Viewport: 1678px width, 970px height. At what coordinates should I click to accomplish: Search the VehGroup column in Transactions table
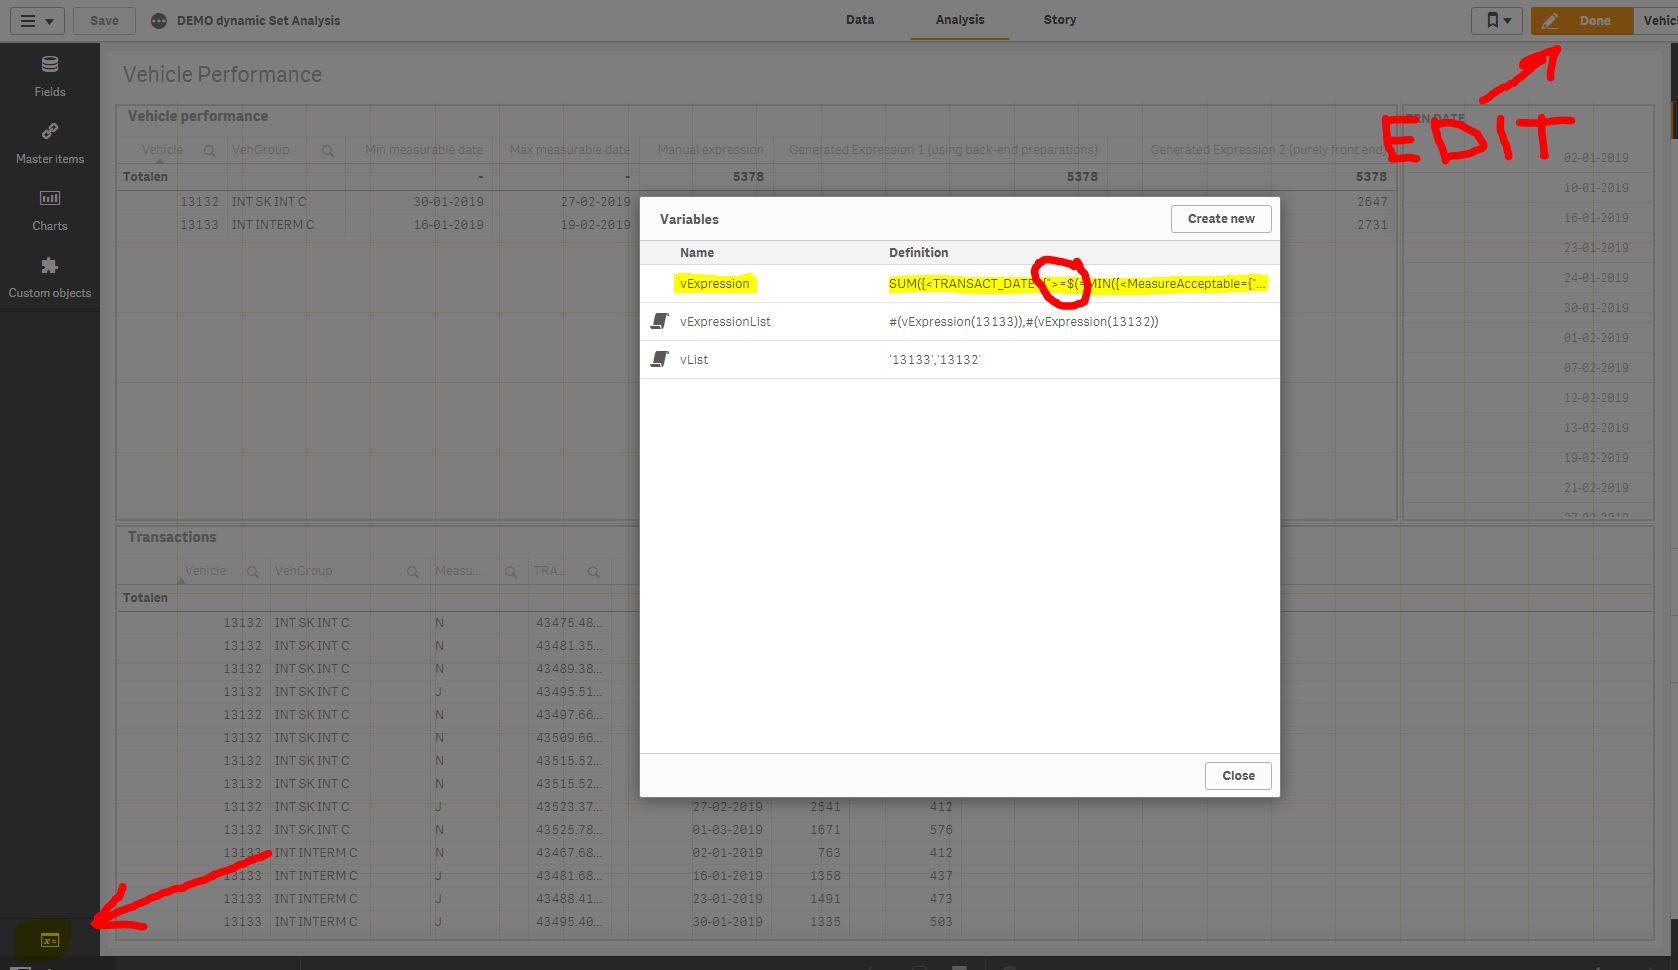tap(412, 572)
